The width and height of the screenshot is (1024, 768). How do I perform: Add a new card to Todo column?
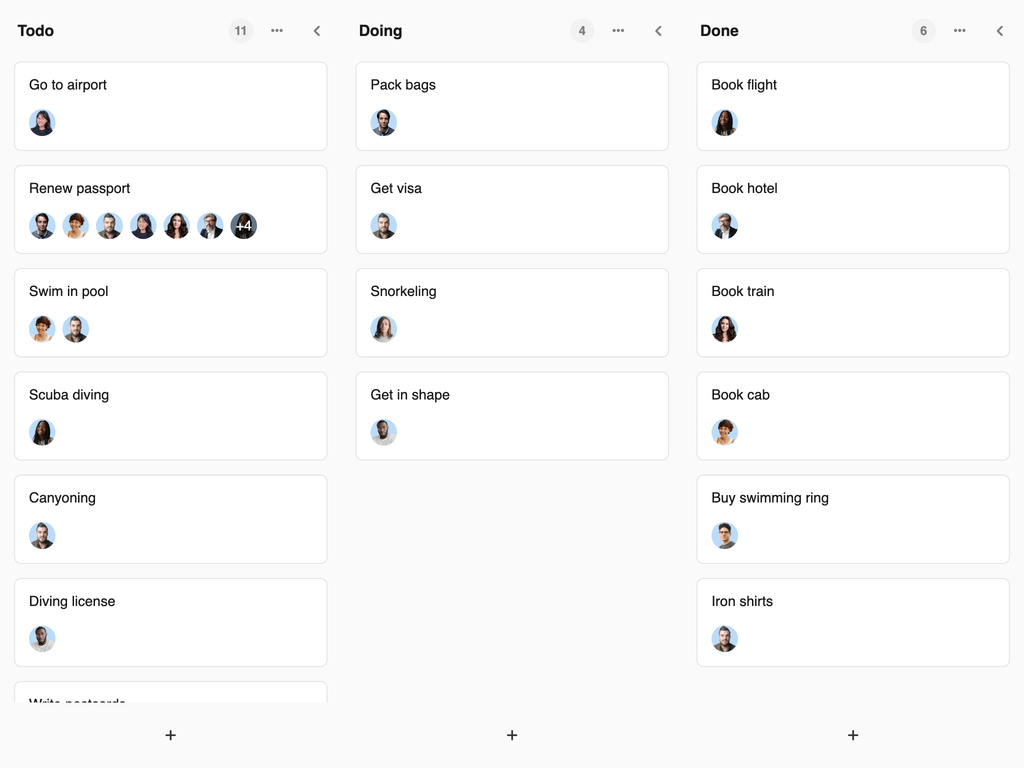click(170, 735)
